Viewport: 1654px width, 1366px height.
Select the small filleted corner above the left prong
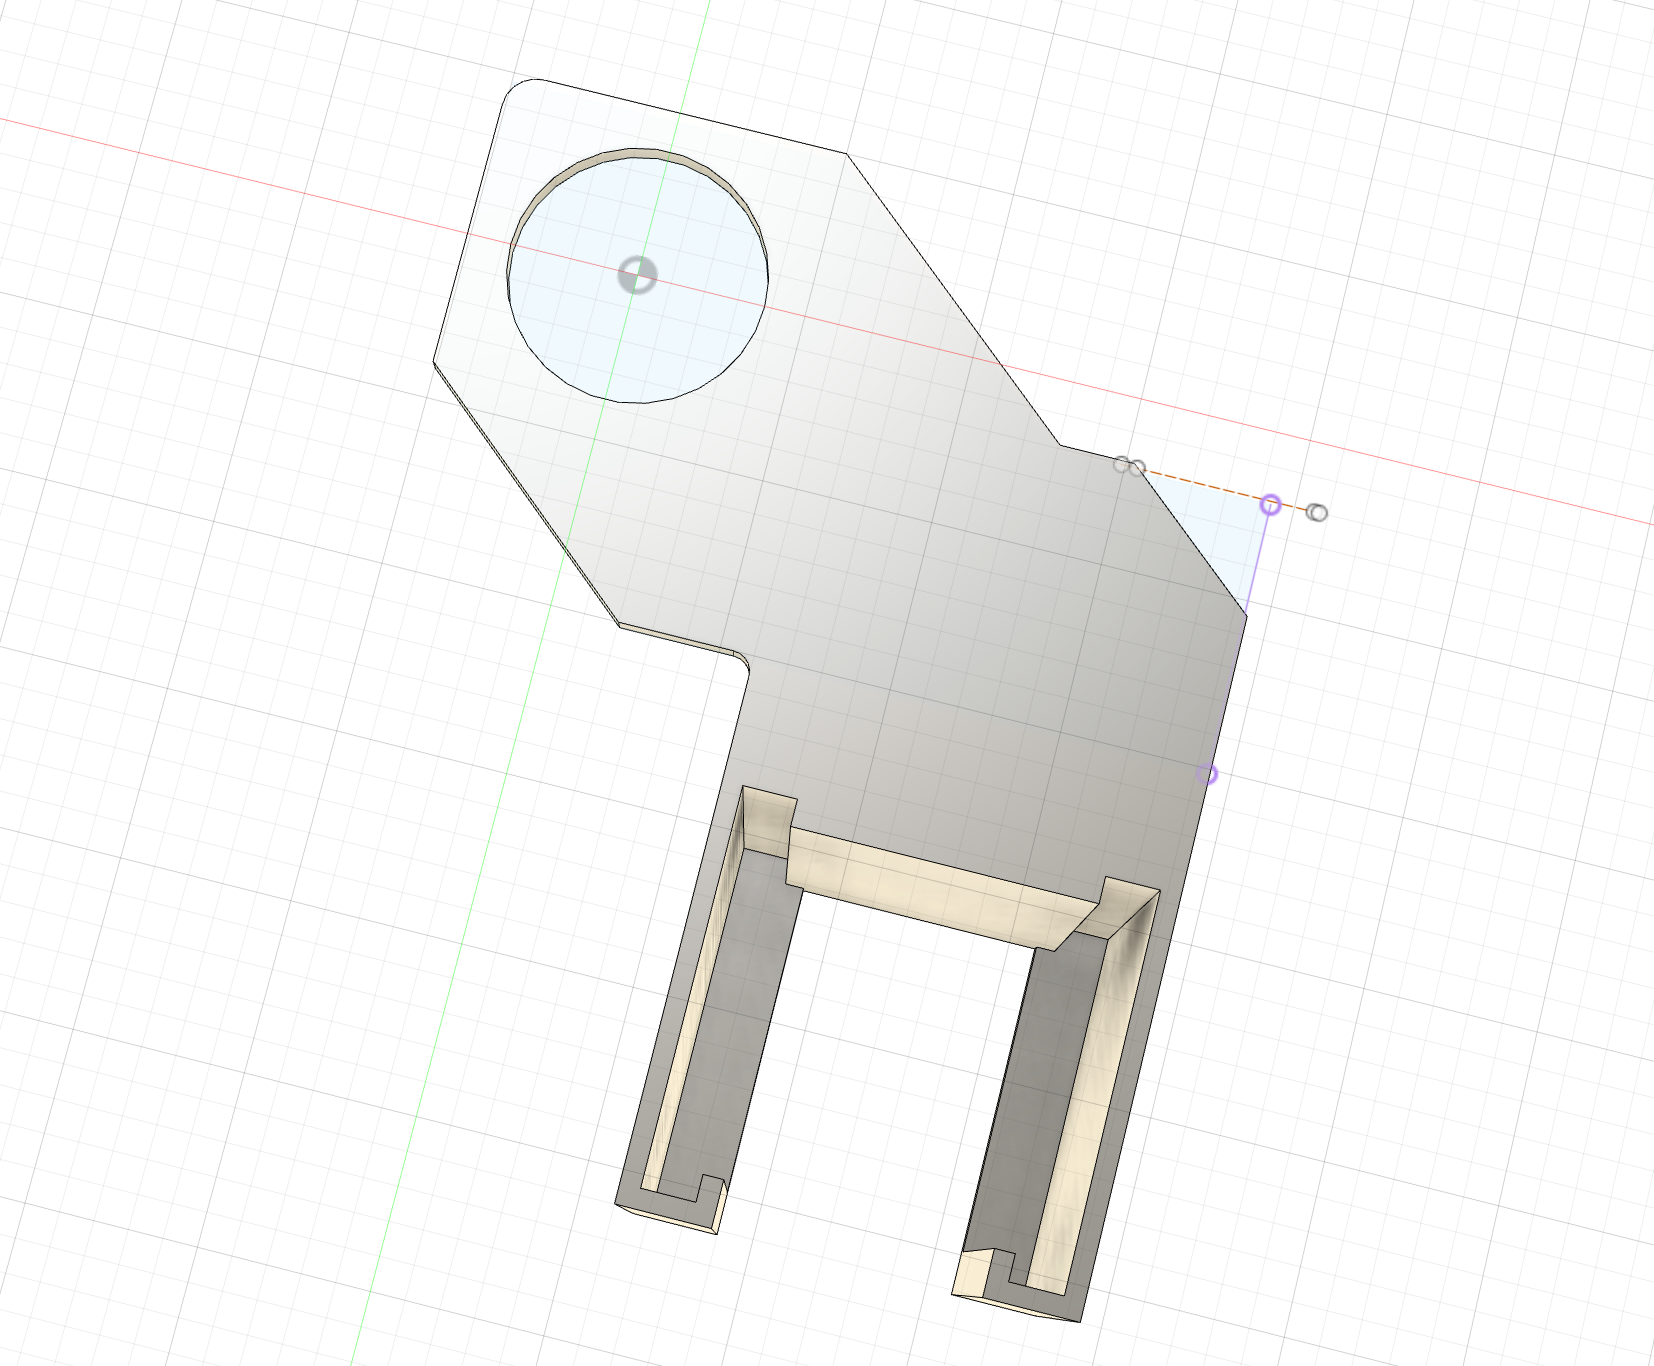pyautogui.click(x=741, y=661)
